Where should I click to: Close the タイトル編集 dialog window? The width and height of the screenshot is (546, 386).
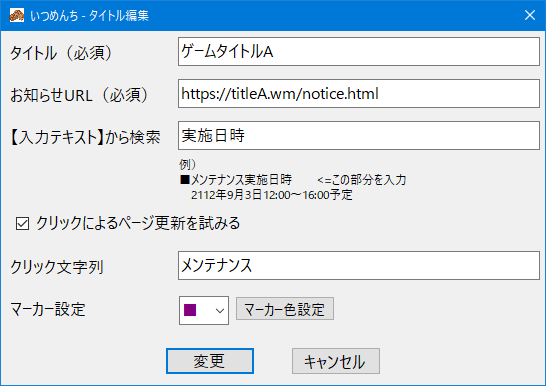click(x=530, y=15)
